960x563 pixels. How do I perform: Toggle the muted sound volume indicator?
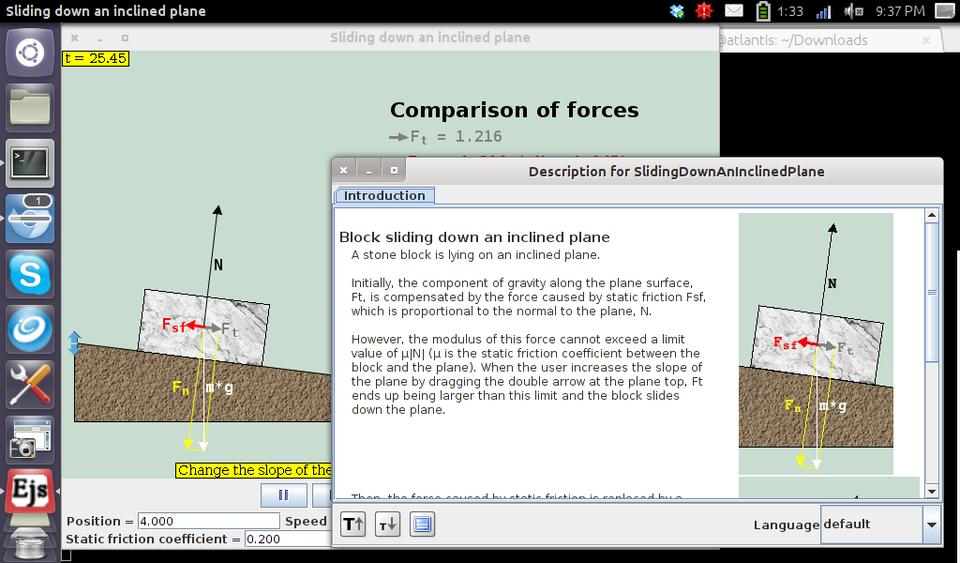[853, 11]
